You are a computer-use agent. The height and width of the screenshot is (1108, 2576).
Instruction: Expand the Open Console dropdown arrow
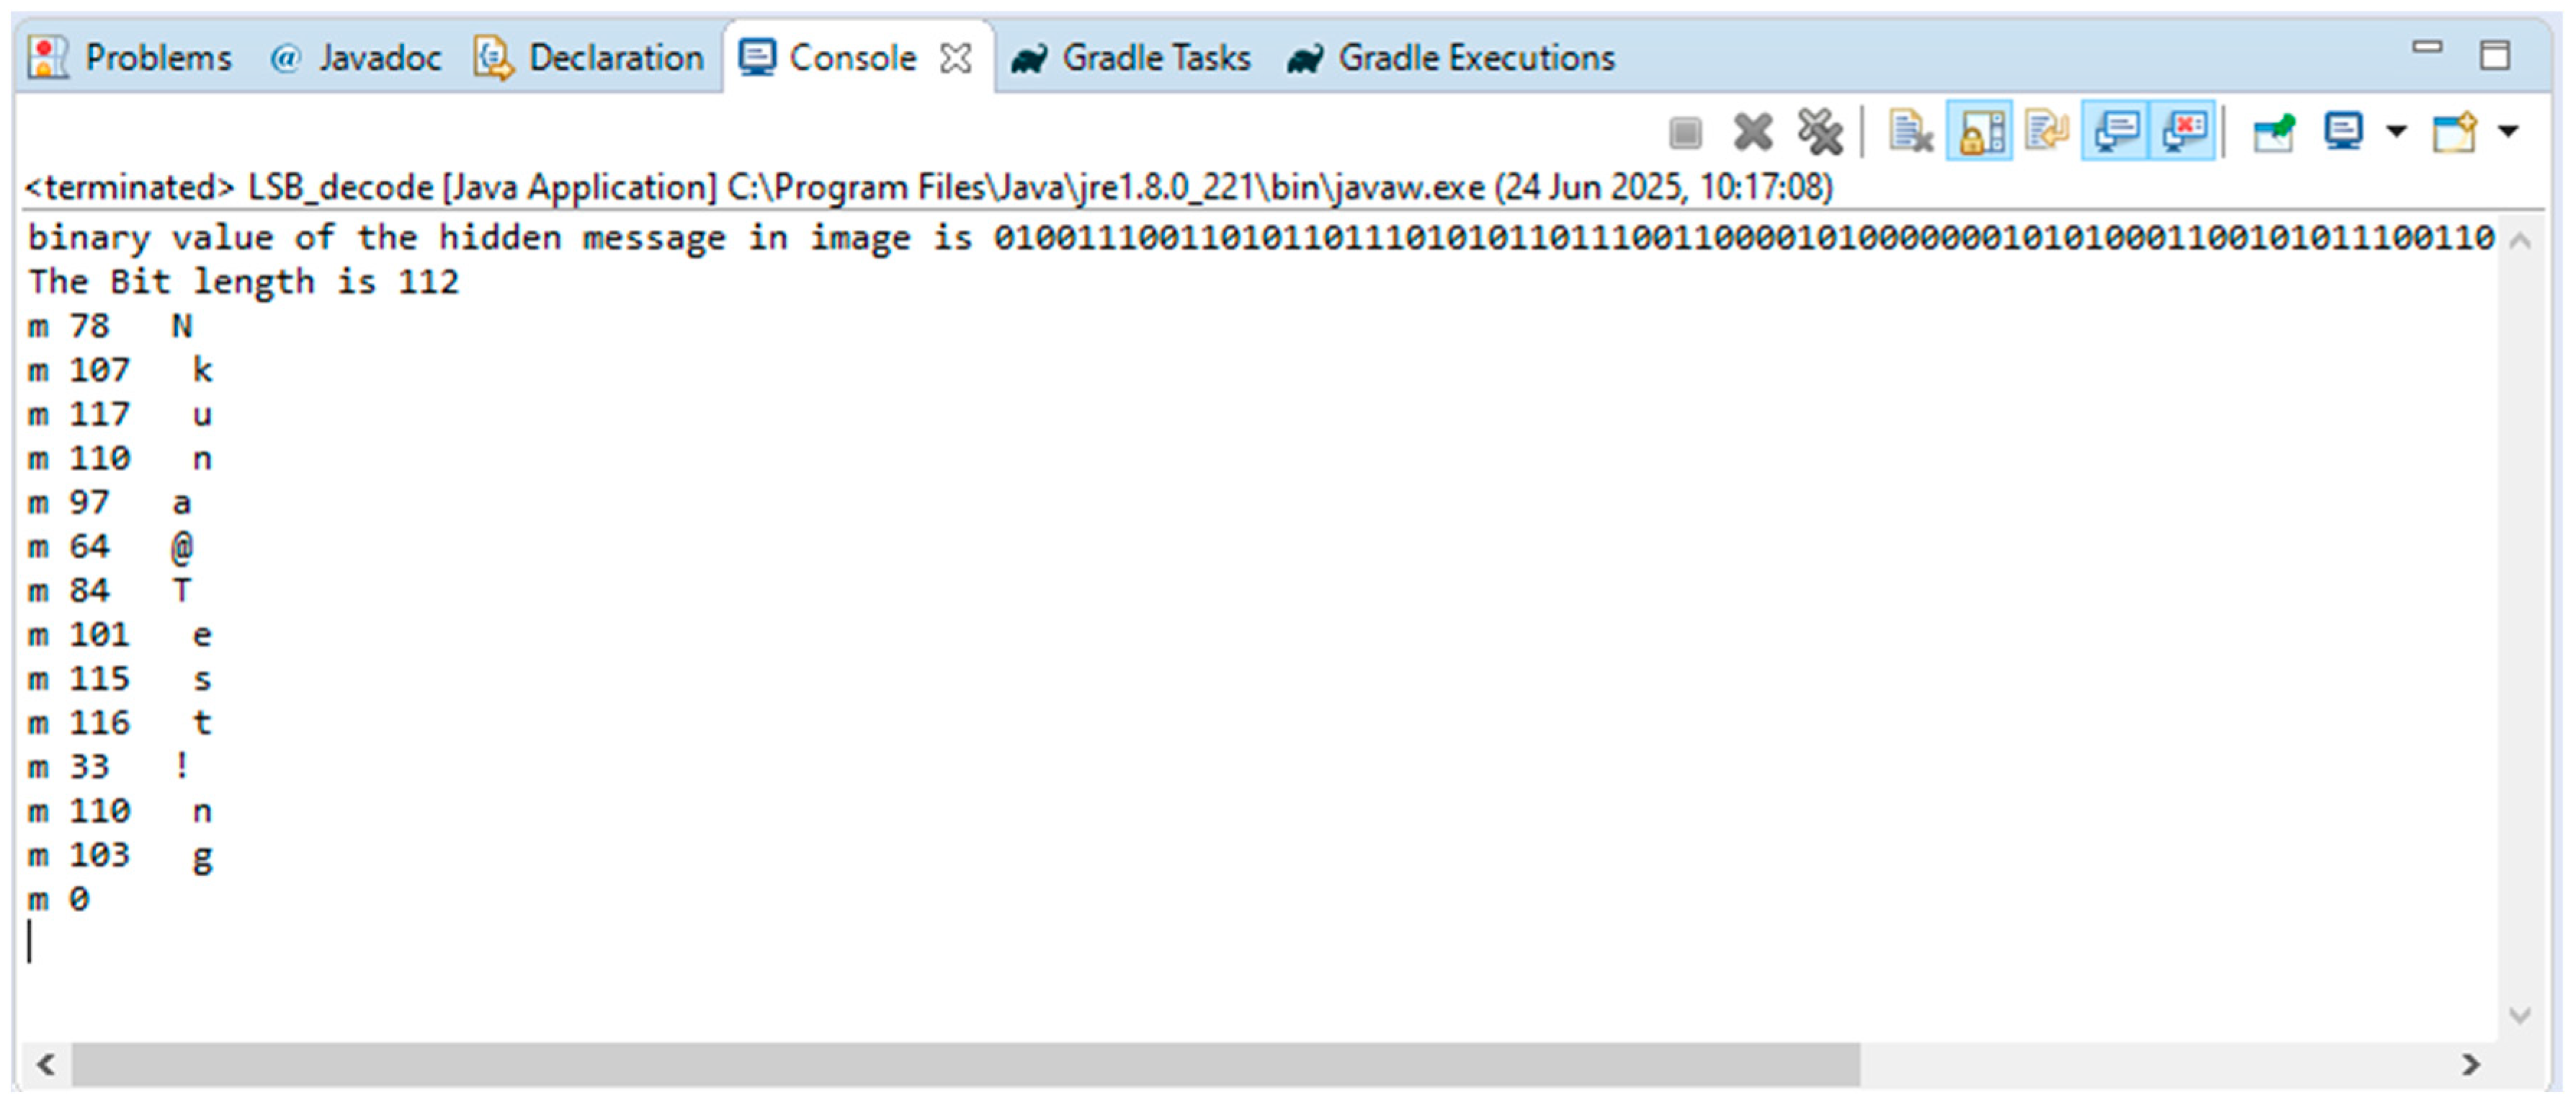[x=2508, y=131]
